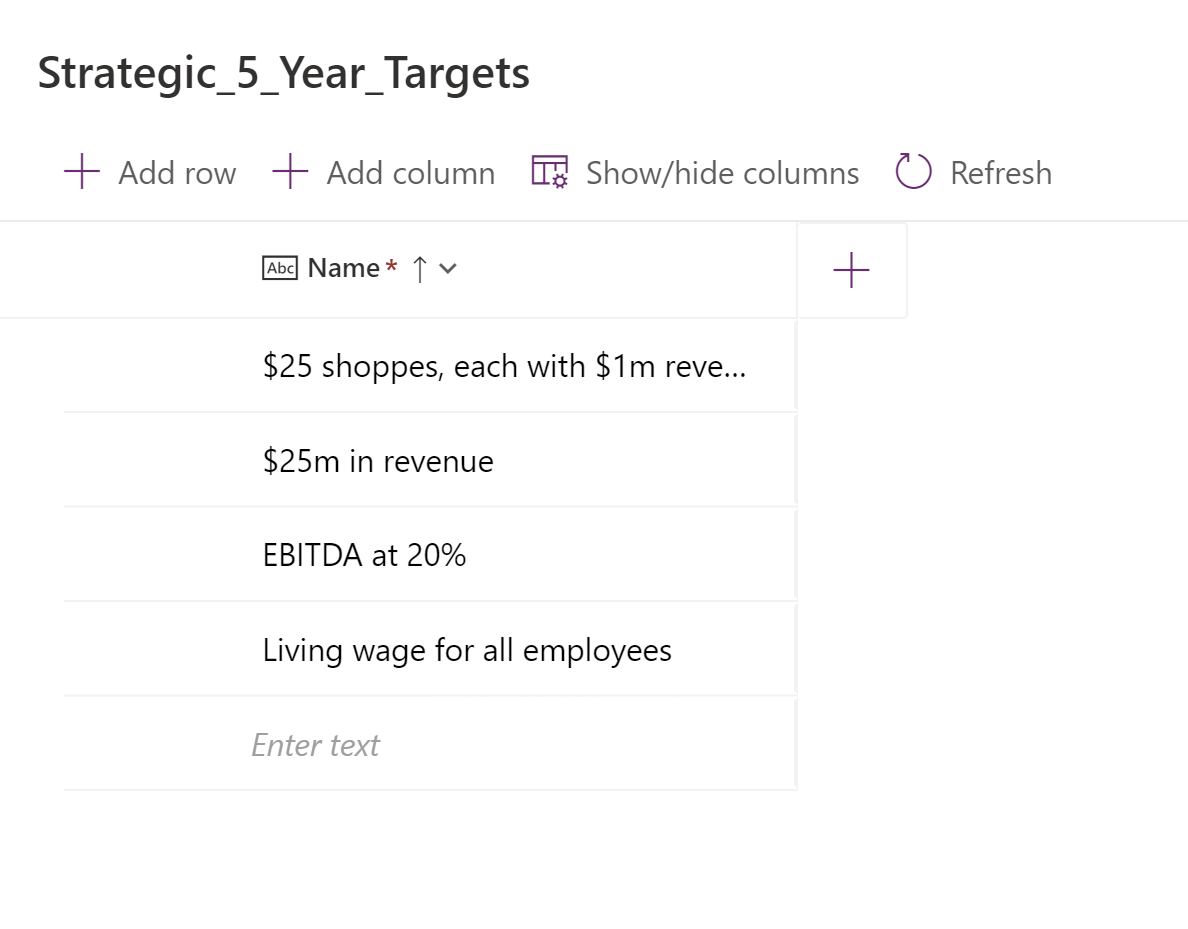This screenshot has width=1188, height=929.
Task: Hit the Refresh text label
Action: [x=1000, y=173]
